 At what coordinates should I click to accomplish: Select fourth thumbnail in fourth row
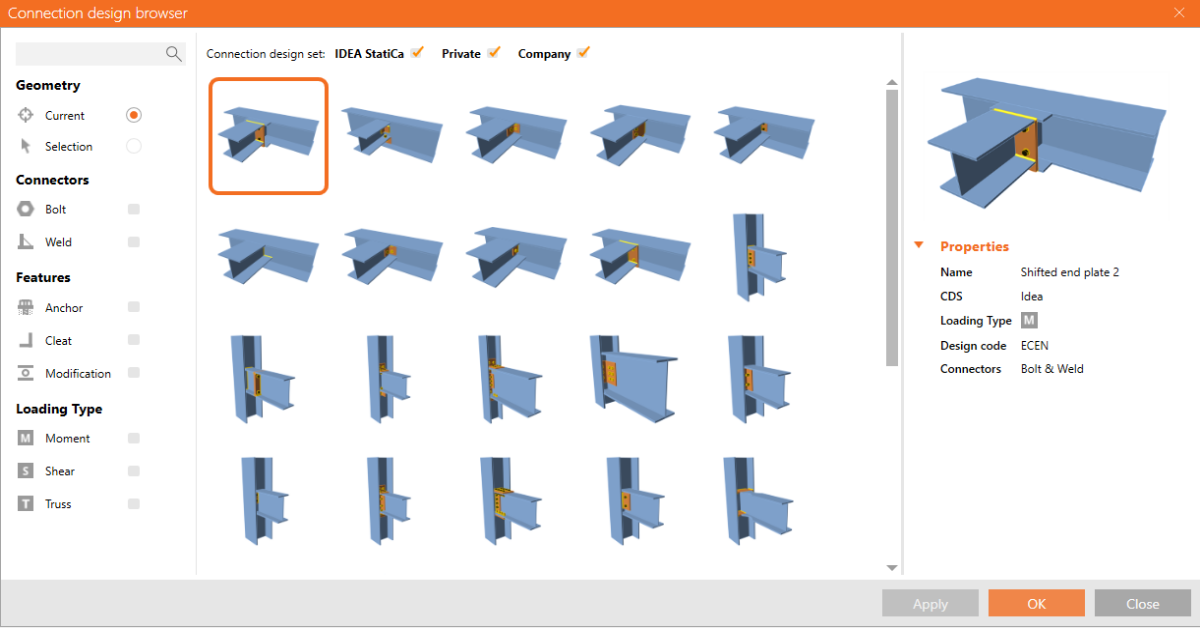637,500
